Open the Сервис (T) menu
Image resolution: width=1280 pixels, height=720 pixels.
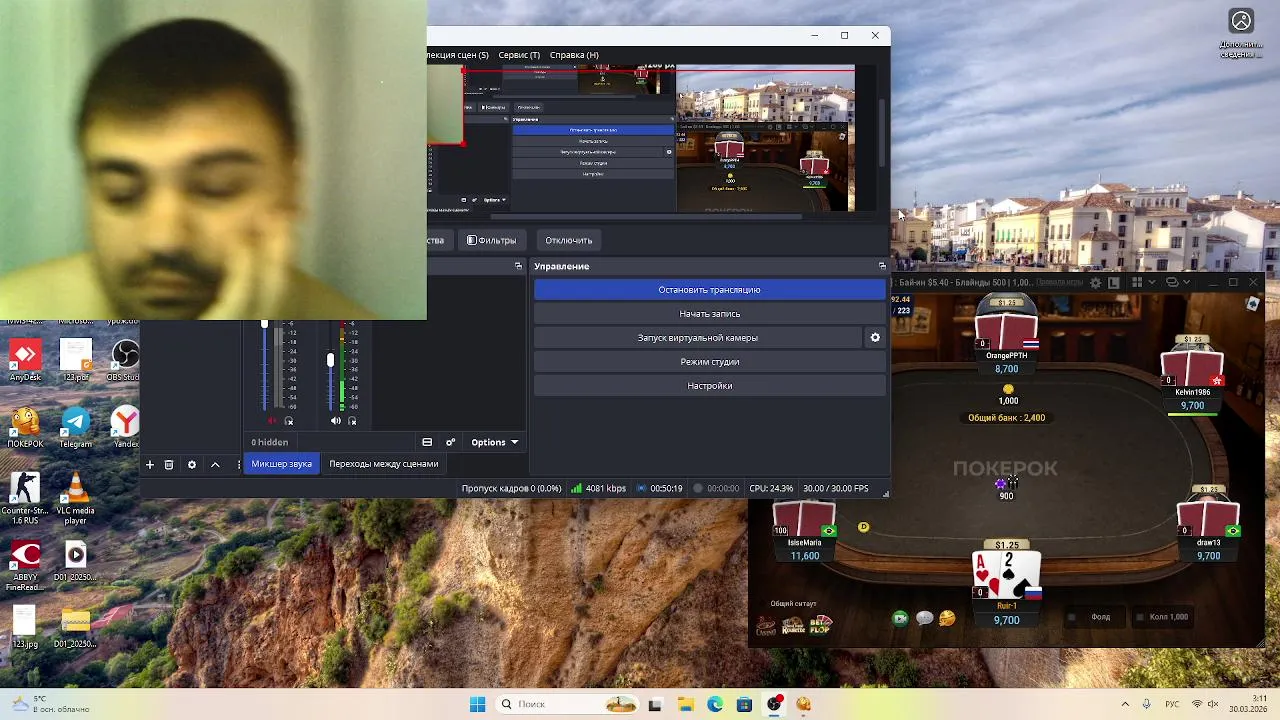519,55
